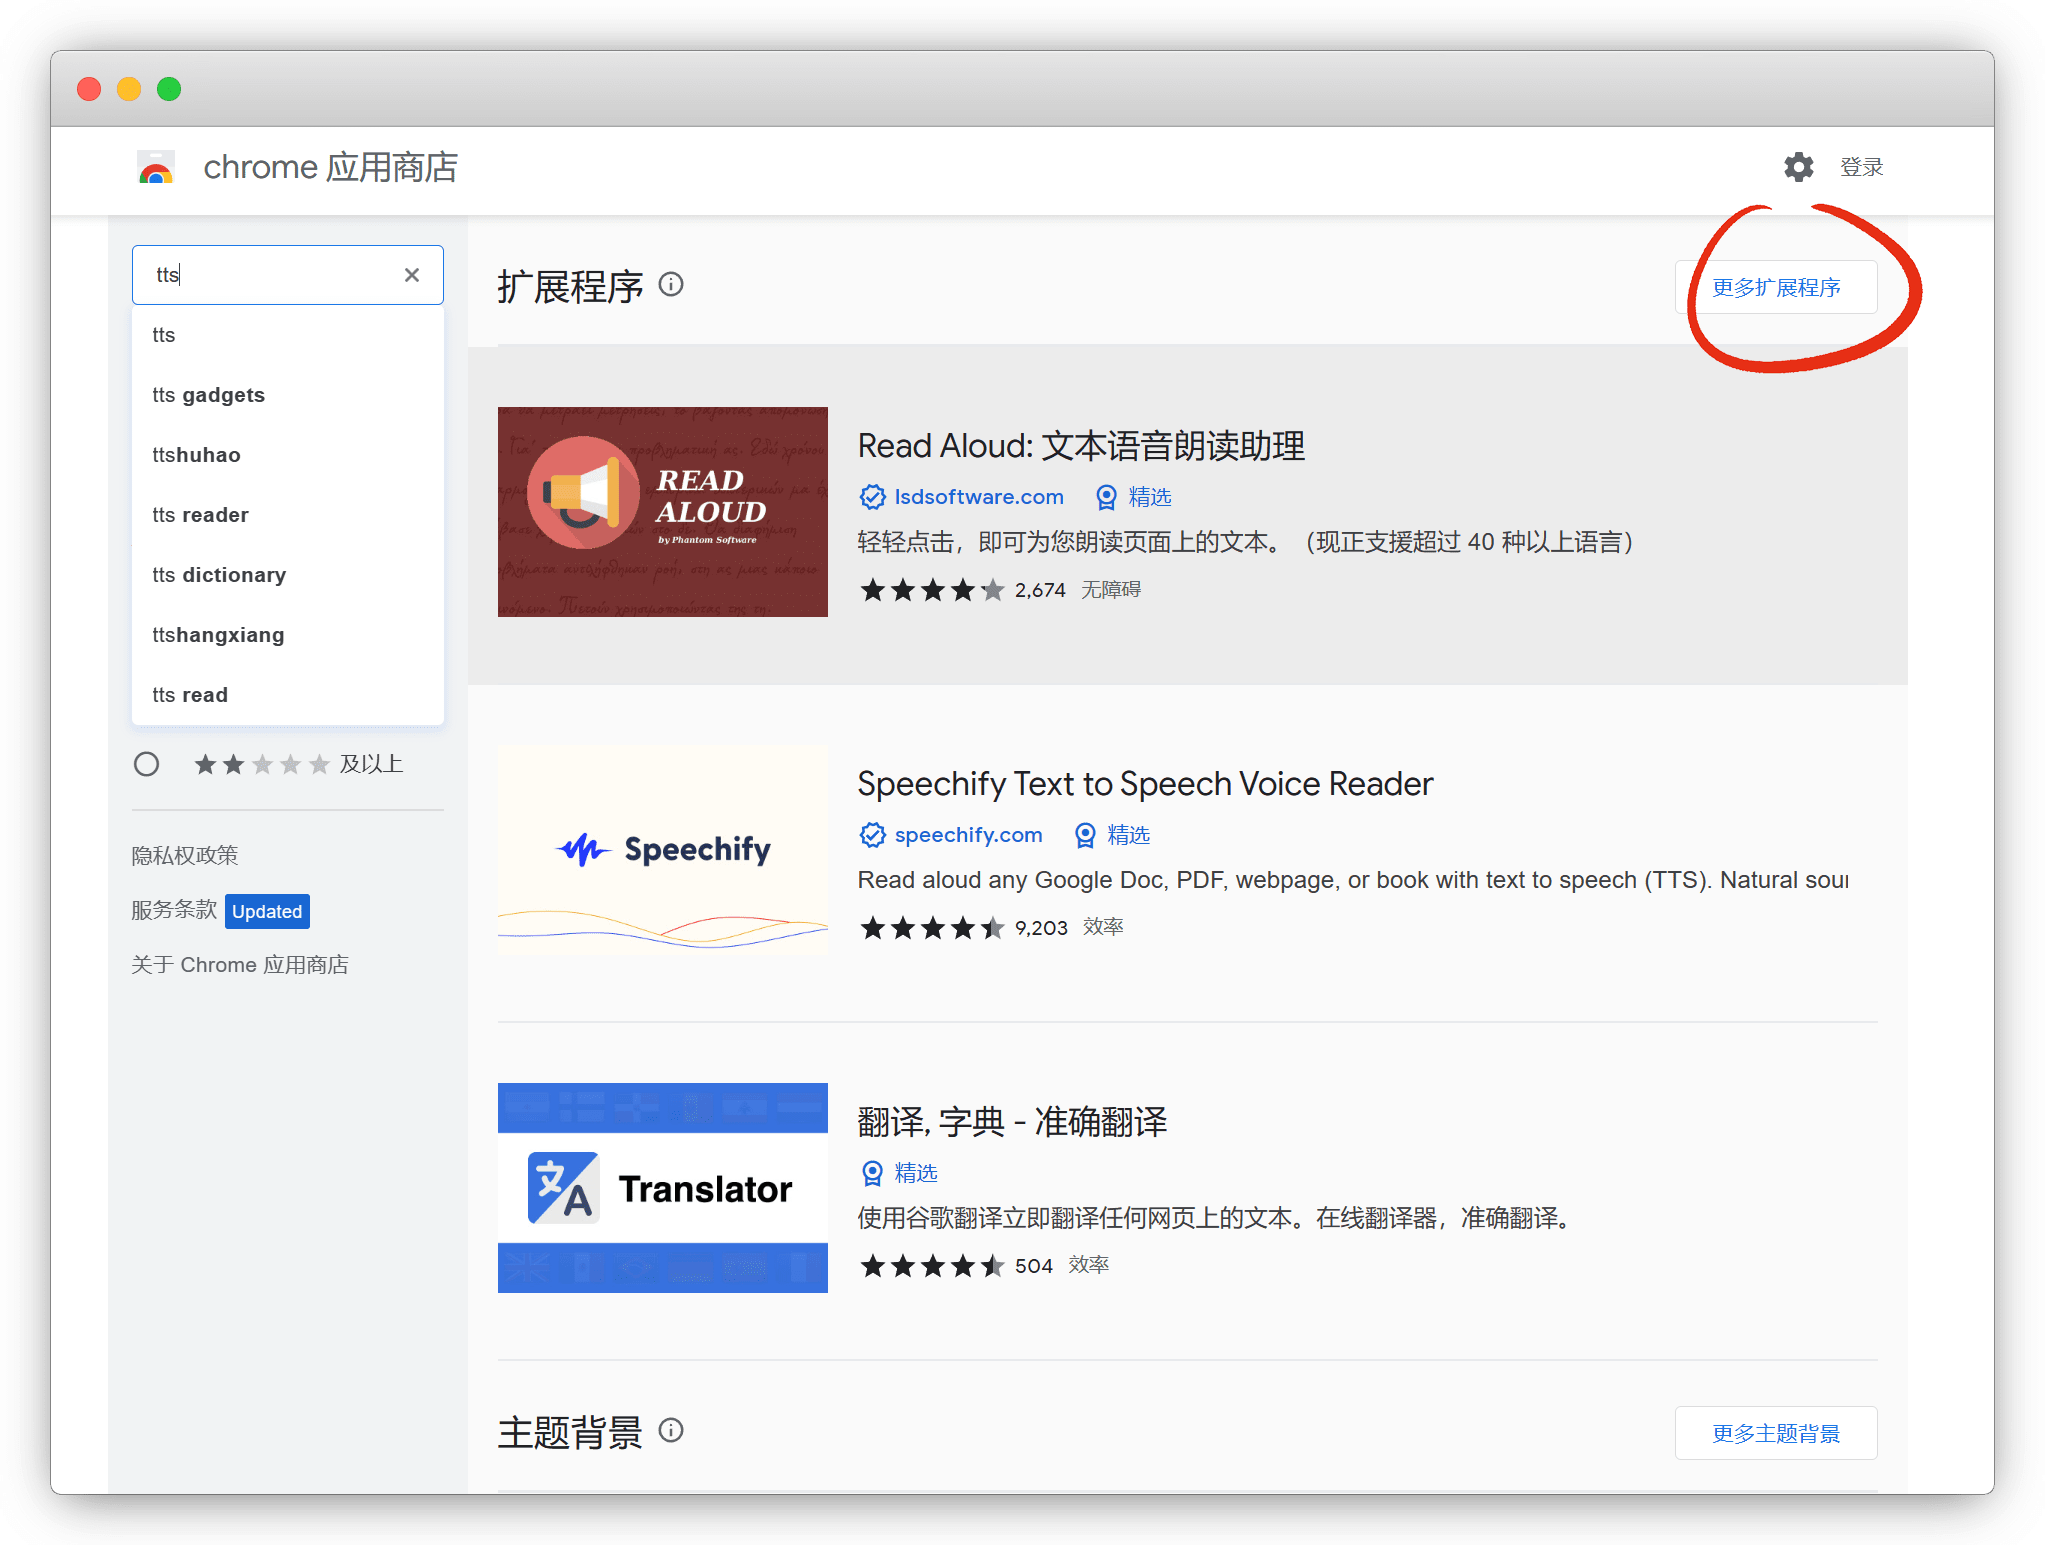Open Speechify extension thumbnail

tap(662, 850)
